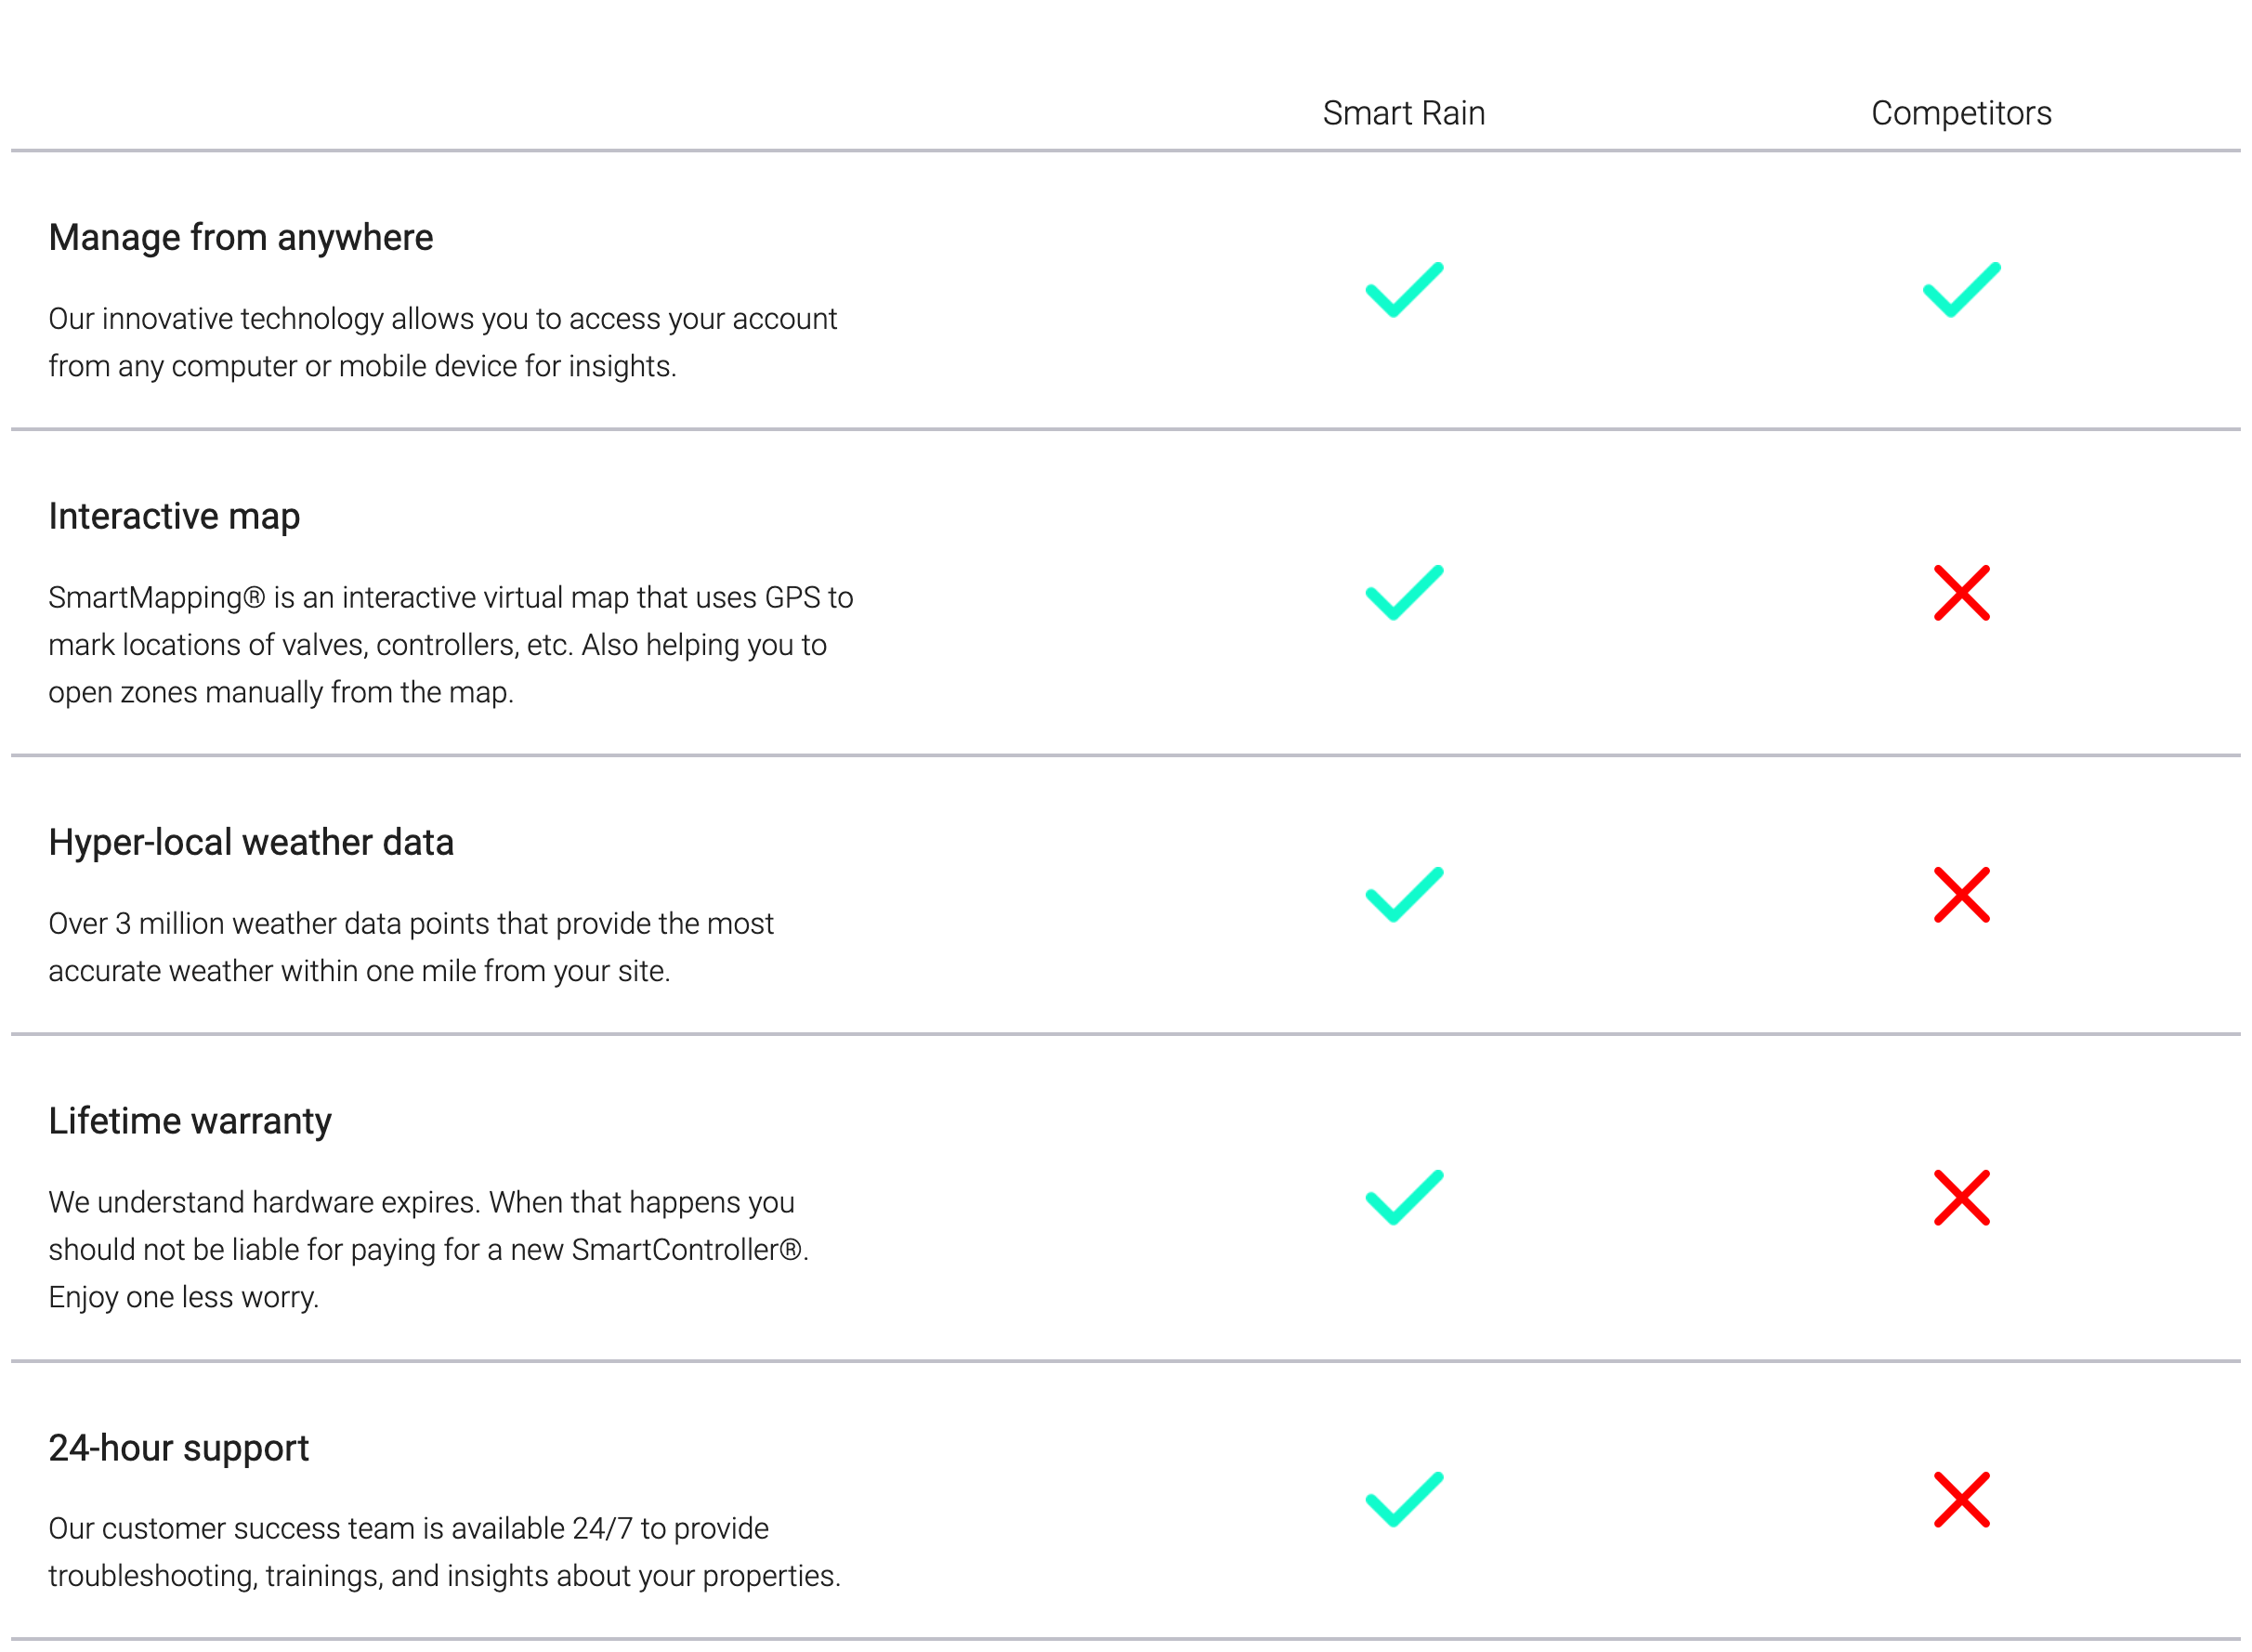Screen dimensions: 2252x1652
Task: Click the Competitors column header
Action: click(1961, 113)
